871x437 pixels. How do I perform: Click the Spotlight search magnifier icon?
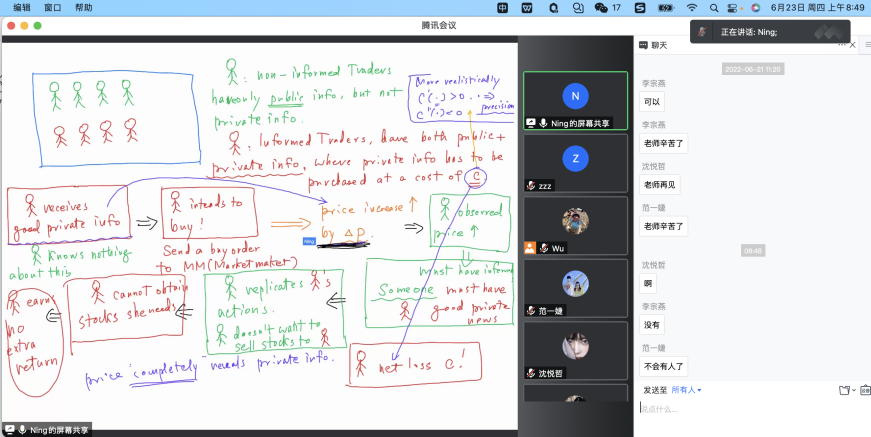coord(714,7)
